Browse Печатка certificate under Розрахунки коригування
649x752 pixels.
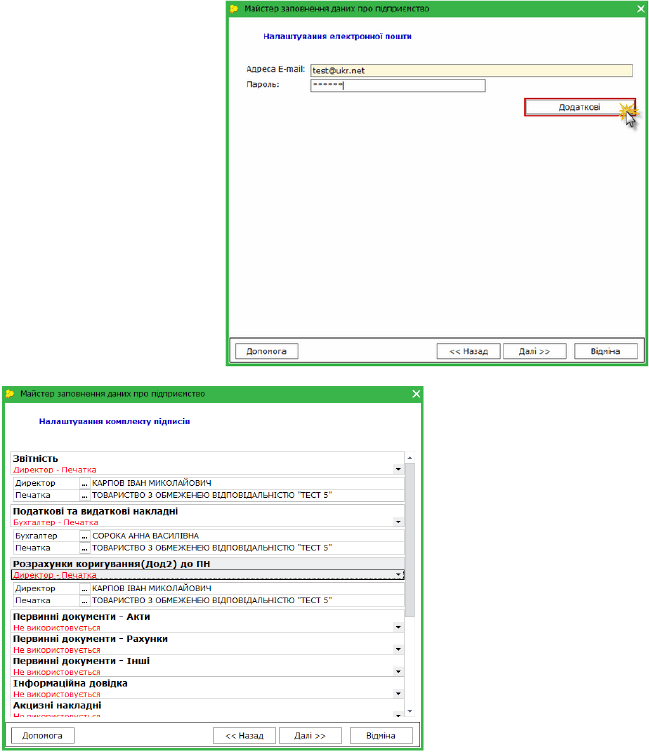[84, 600]
